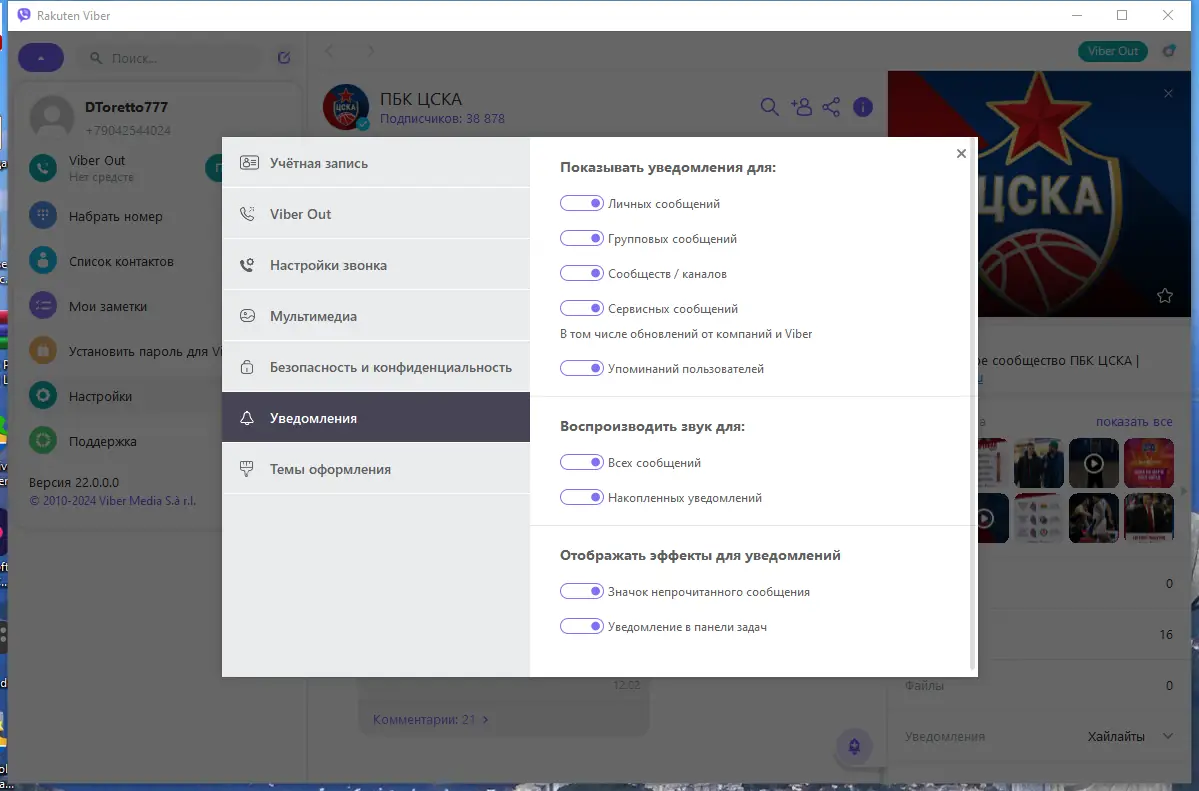Open the Настройки звонка tab

375,265
